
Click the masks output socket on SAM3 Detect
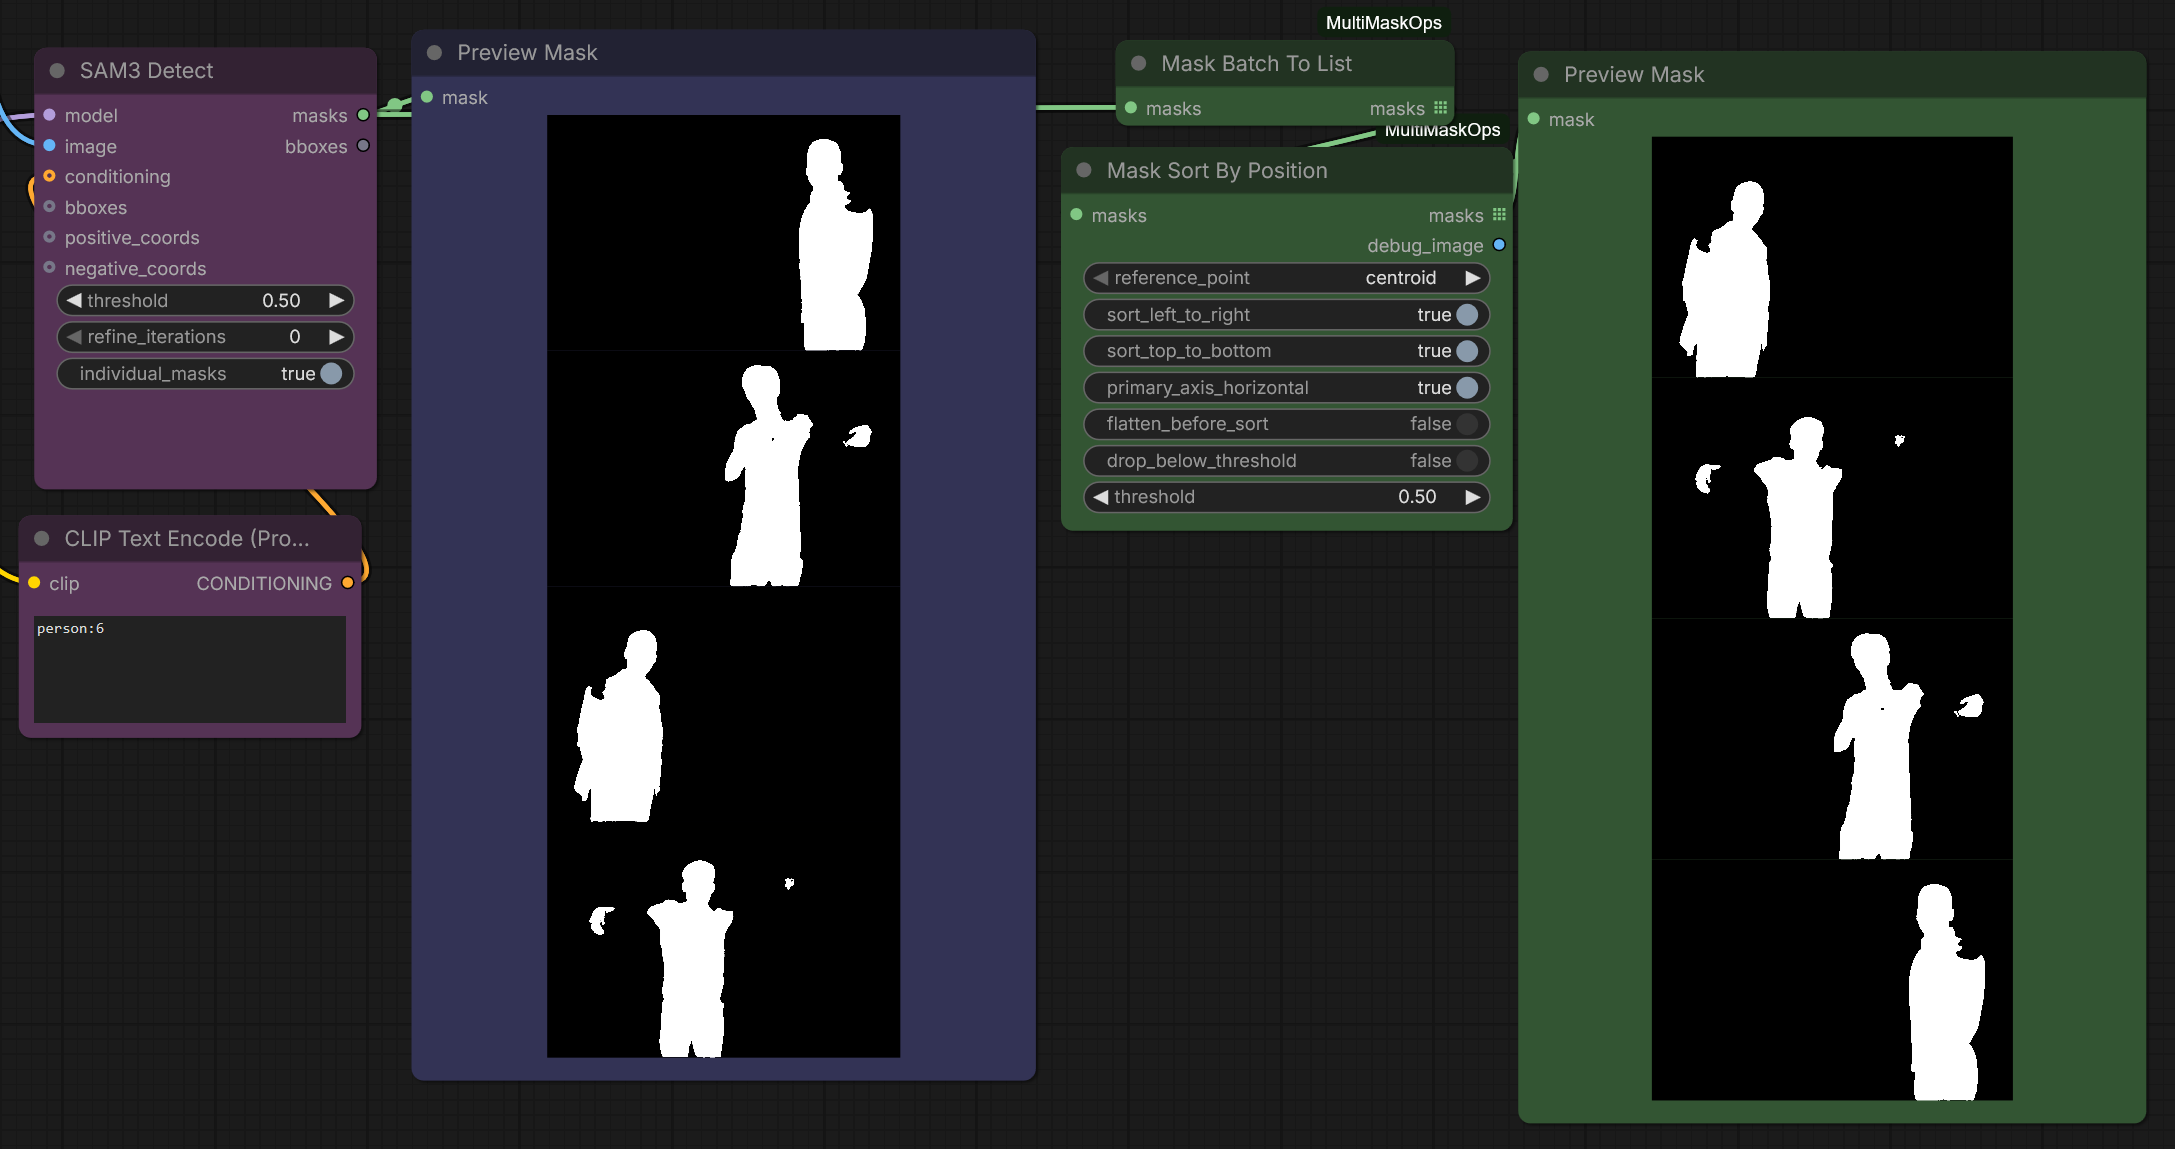tap(363, 115)
